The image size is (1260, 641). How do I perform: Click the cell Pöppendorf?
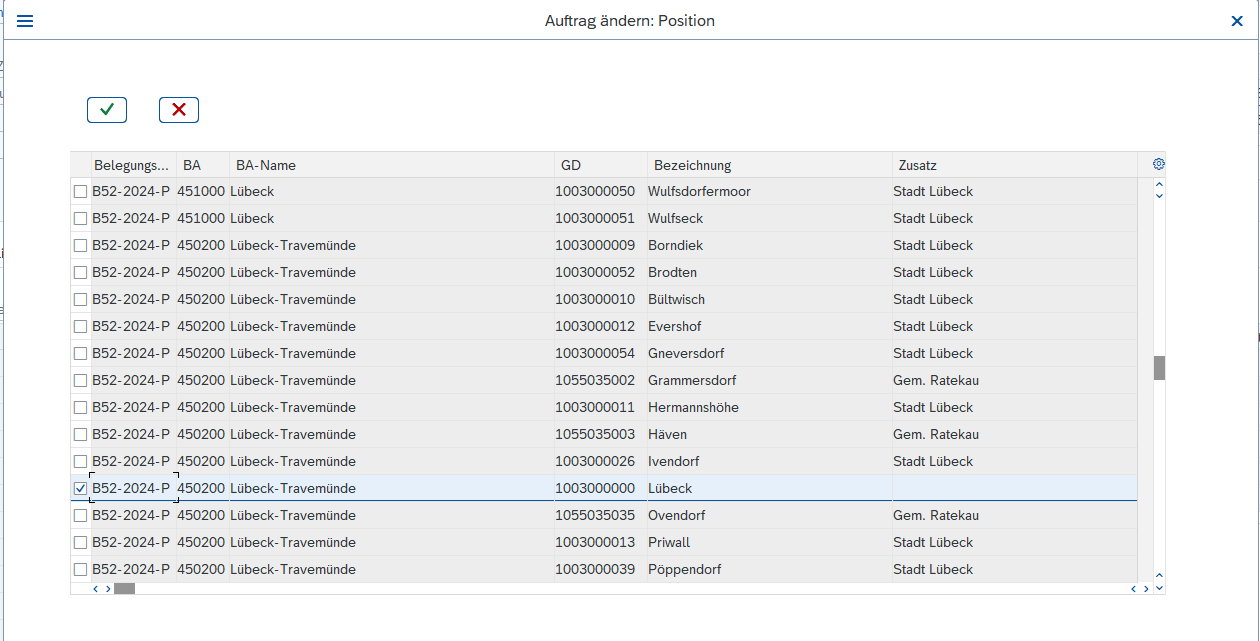[x=770, y=570]
